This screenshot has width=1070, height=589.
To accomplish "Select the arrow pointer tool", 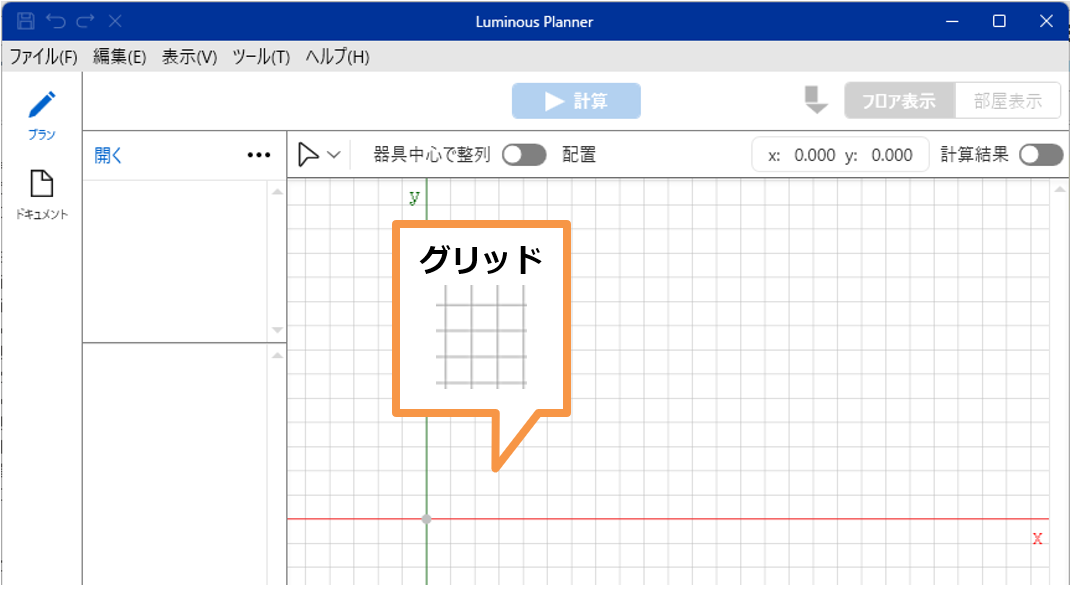I will pyautogui.click(x=309, y=155).
